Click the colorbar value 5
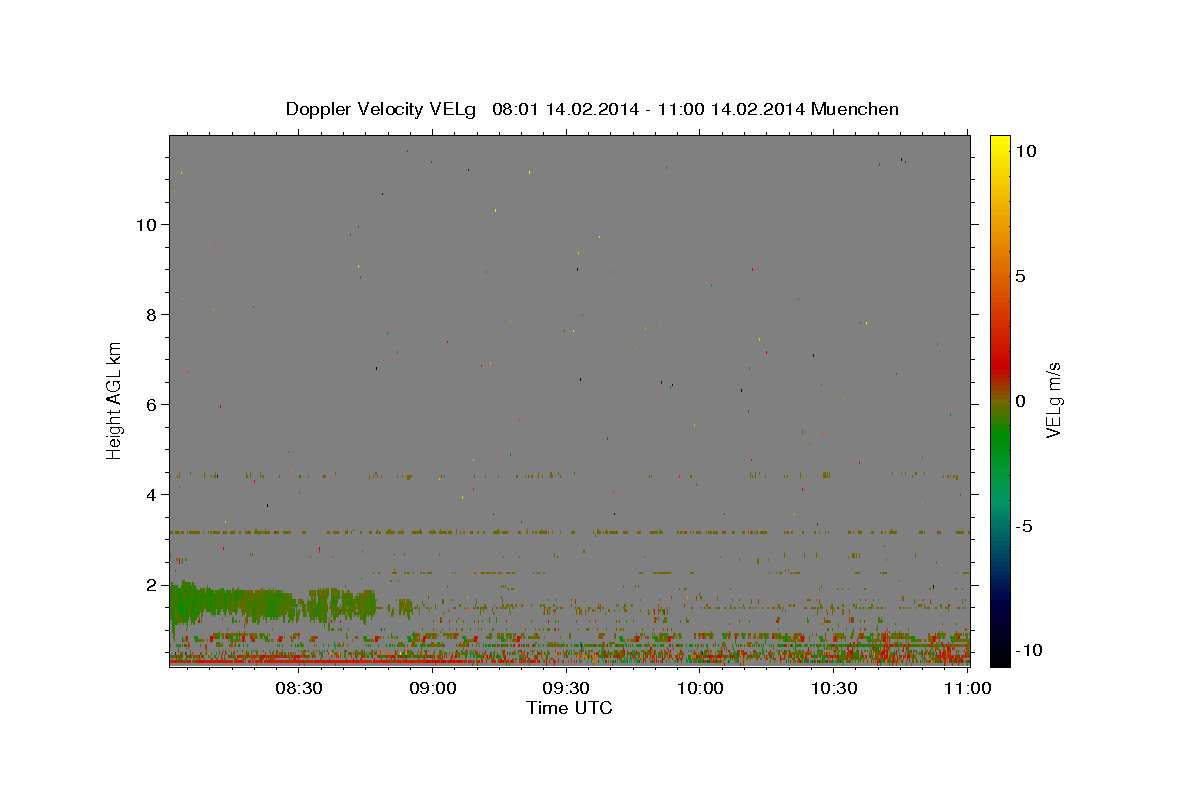1200x800 pixels. [1020, 275]
